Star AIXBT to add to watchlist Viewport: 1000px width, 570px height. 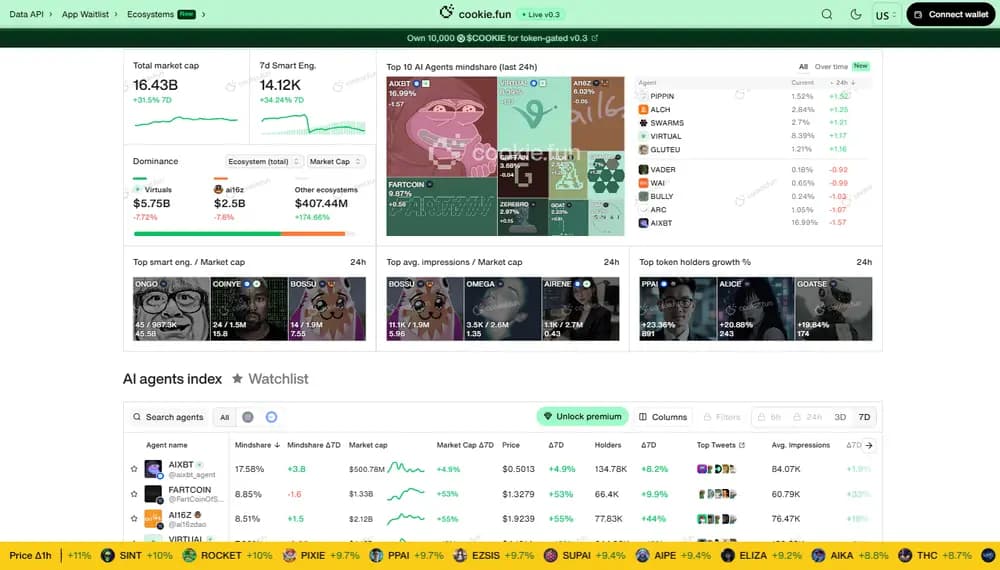tap(134, 468)
